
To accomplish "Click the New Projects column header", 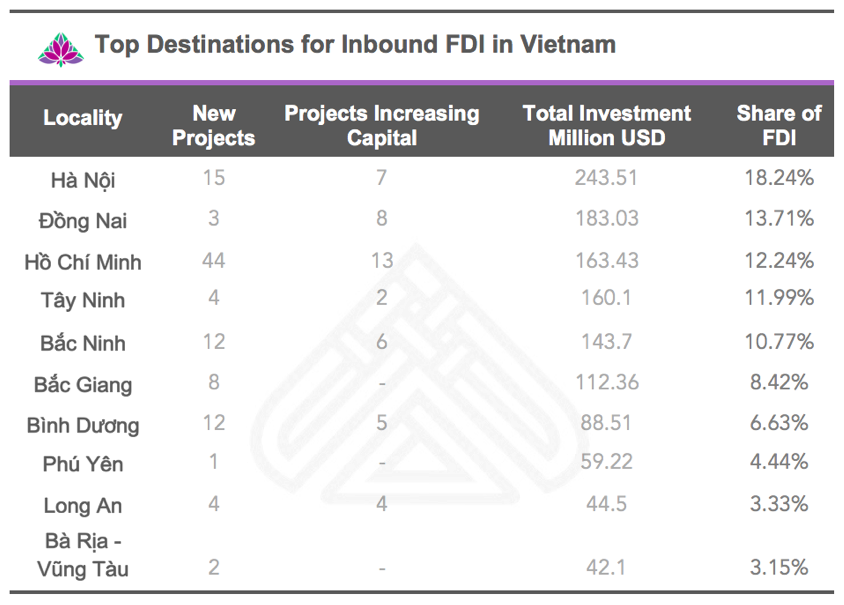I will point(213,125).
